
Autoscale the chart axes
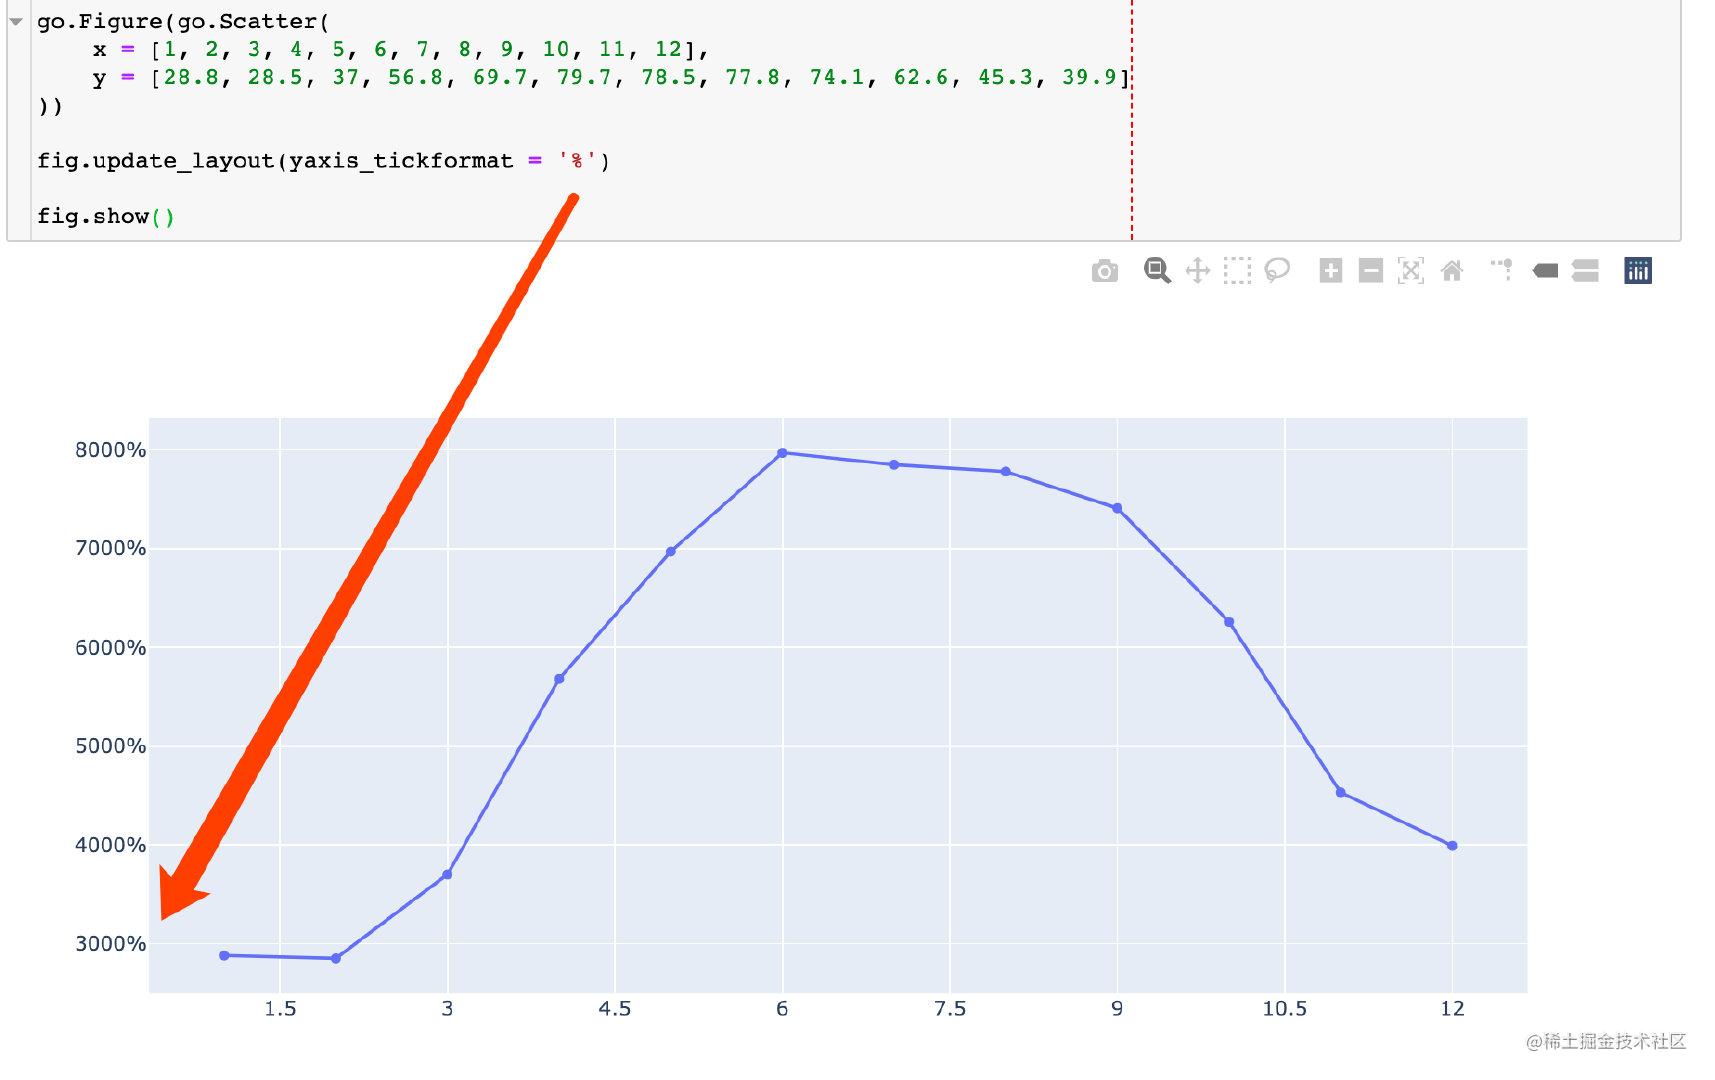(x=1410, y=270)
